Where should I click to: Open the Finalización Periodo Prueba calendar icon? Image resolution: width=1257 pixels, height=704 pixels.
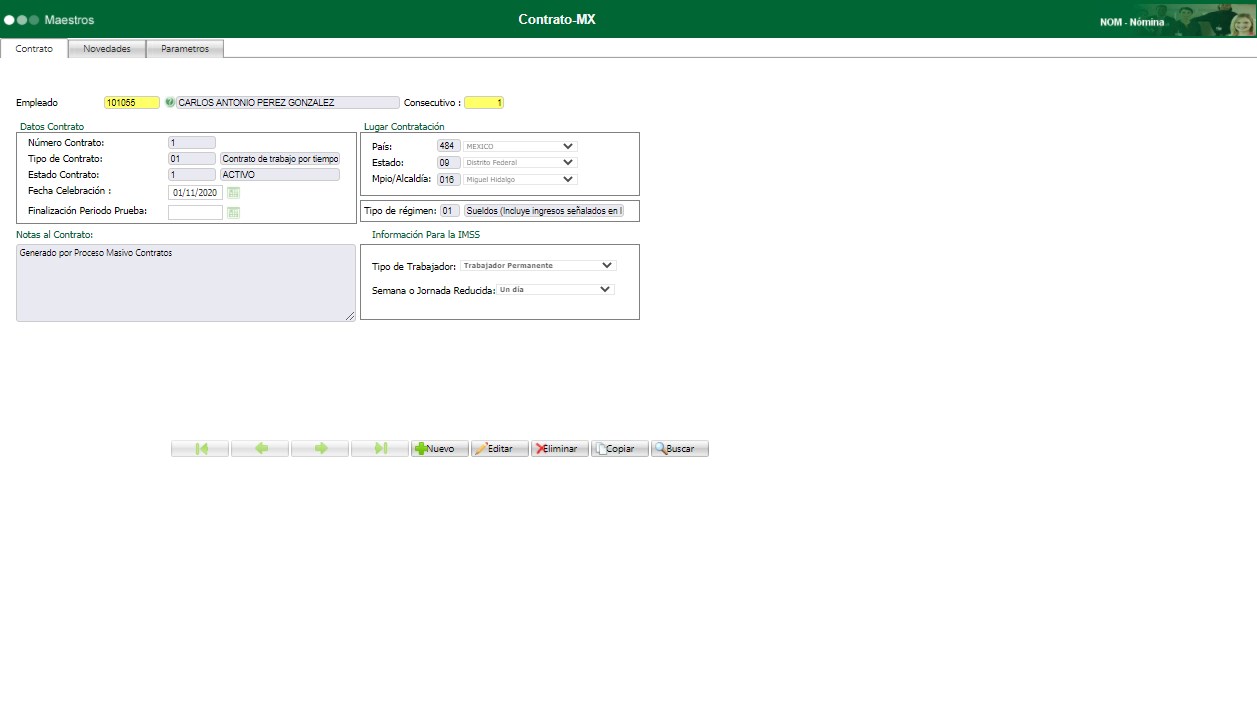(x=234, y=212)
